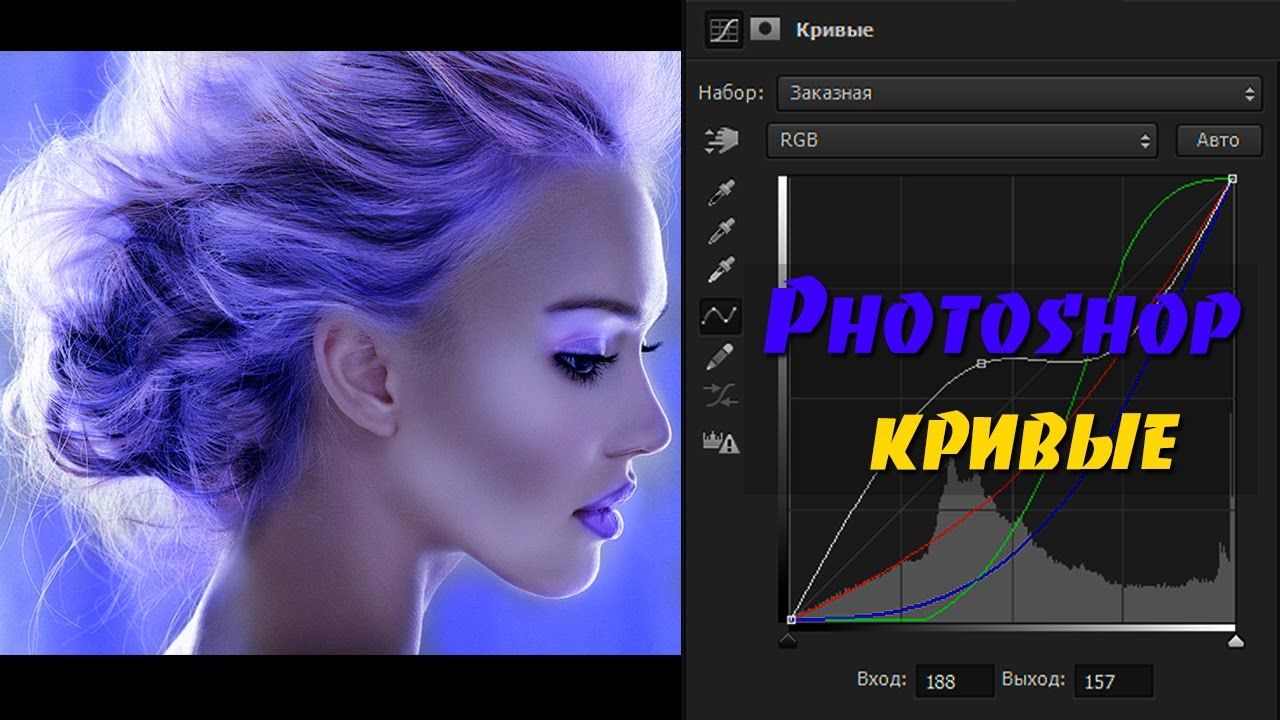Click the white point slider under the curve

1236,640
